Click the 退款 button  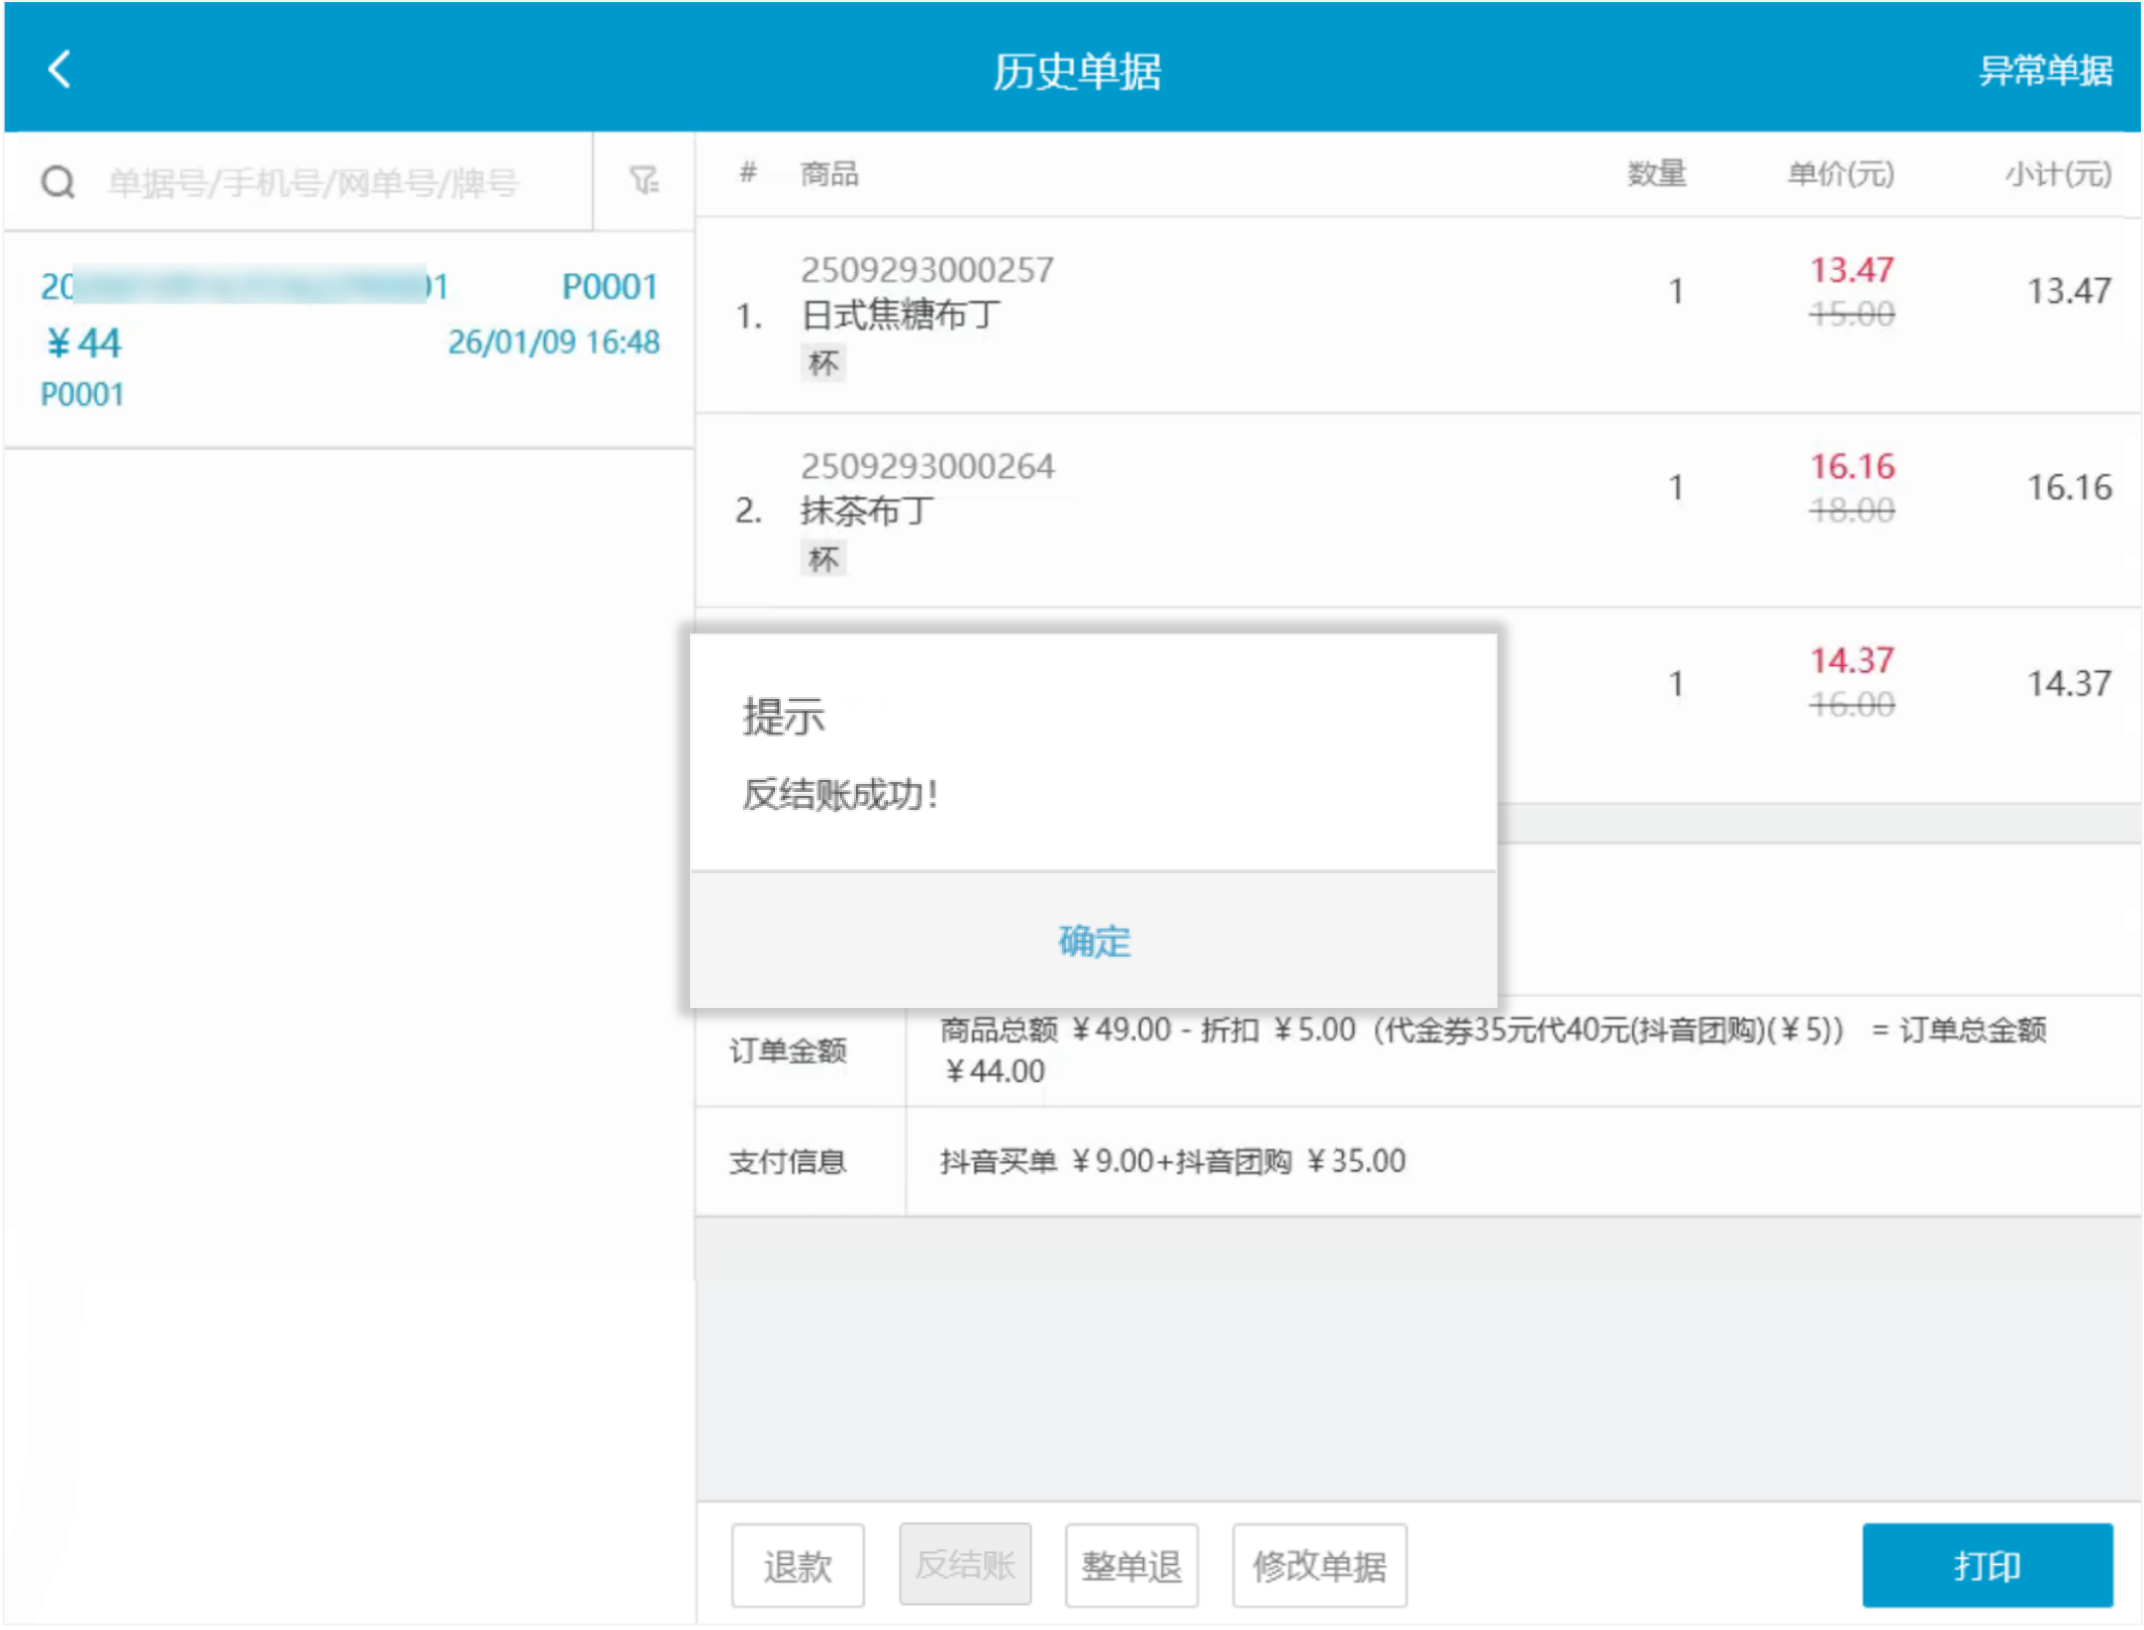(797, 1565)
